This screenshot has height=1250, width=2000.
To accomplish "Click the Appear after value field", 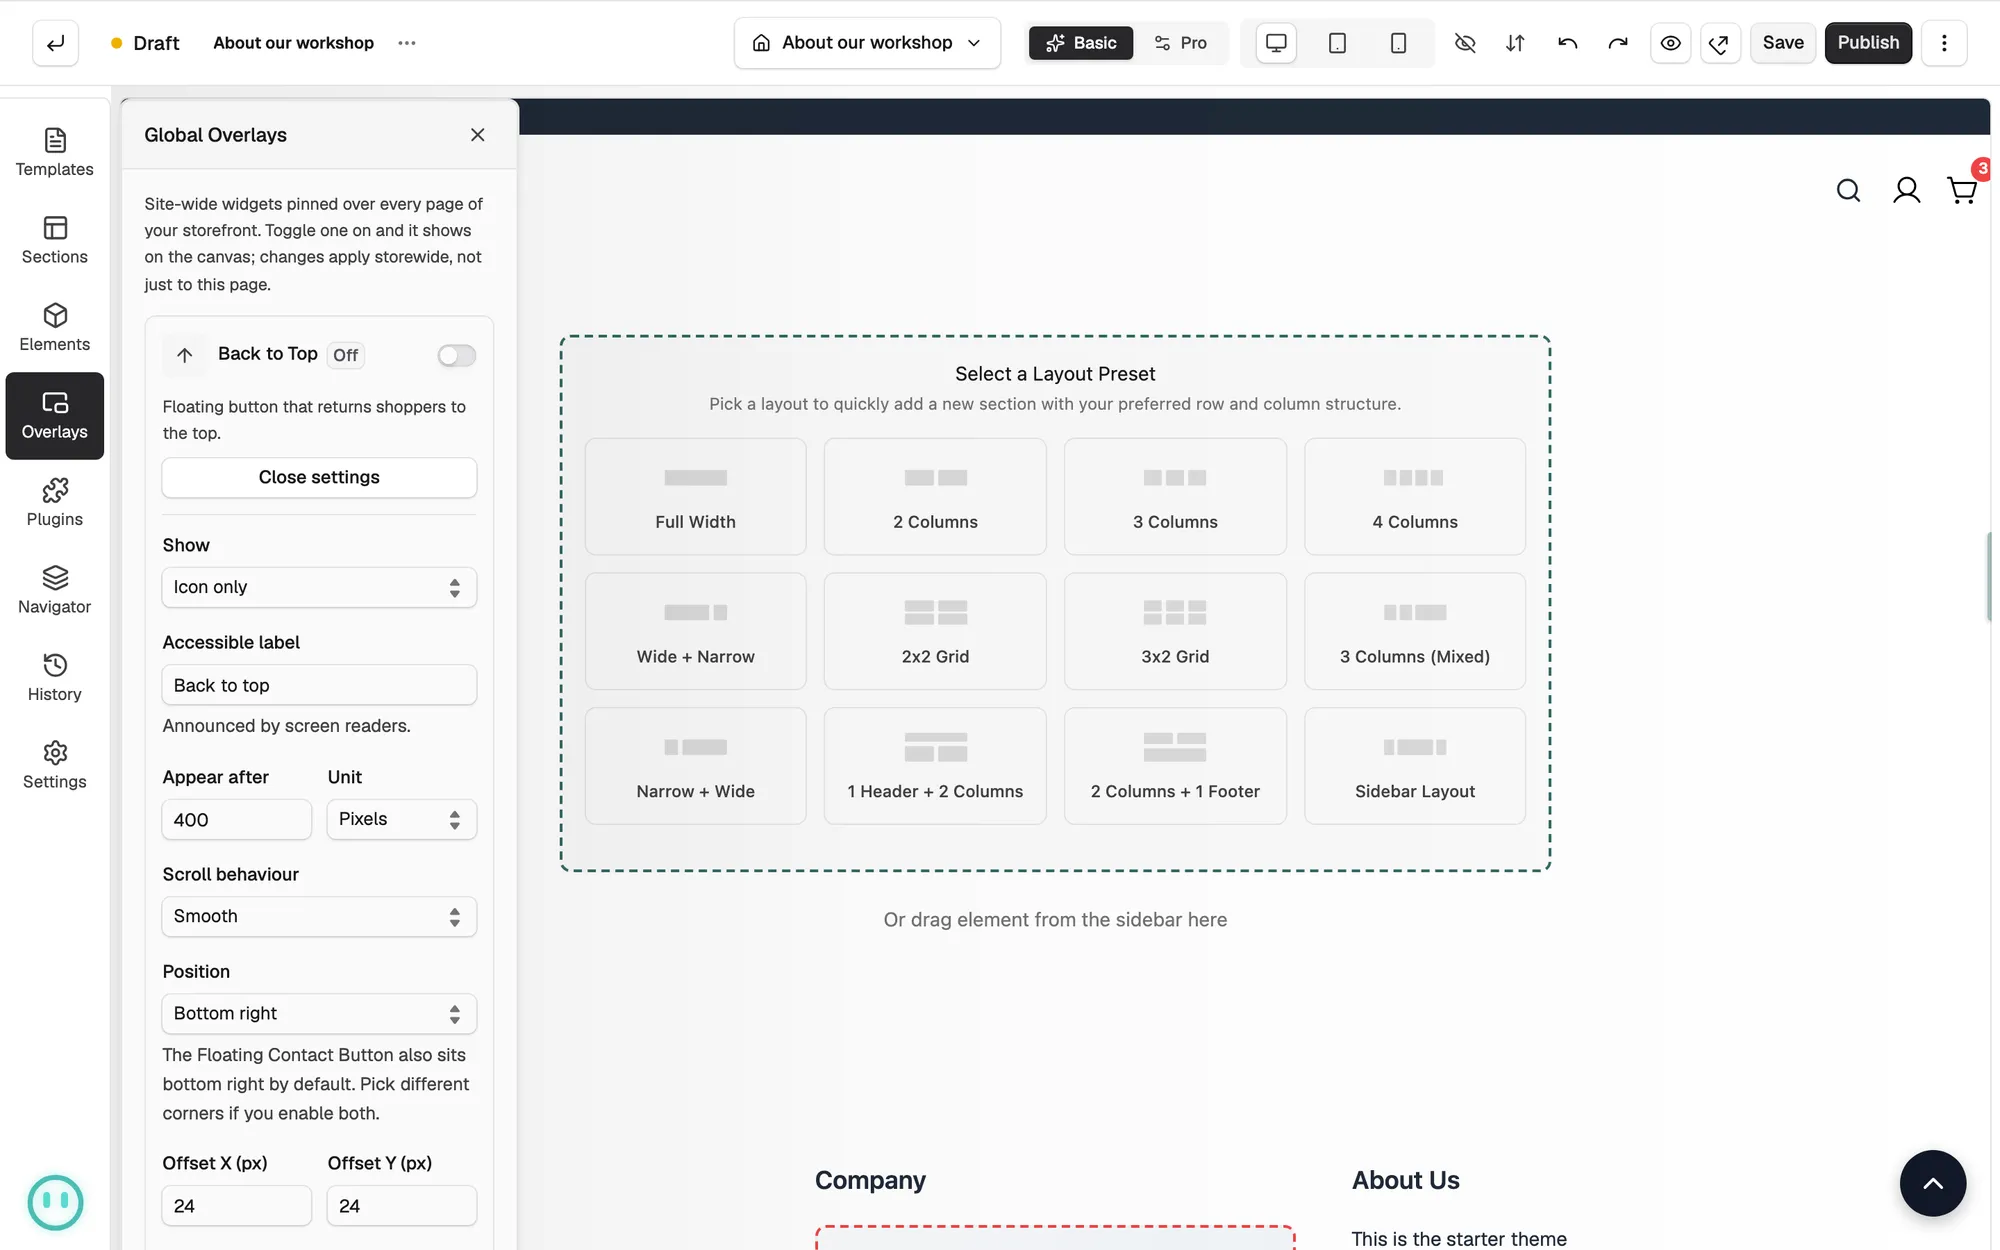I will click(237, 819).
